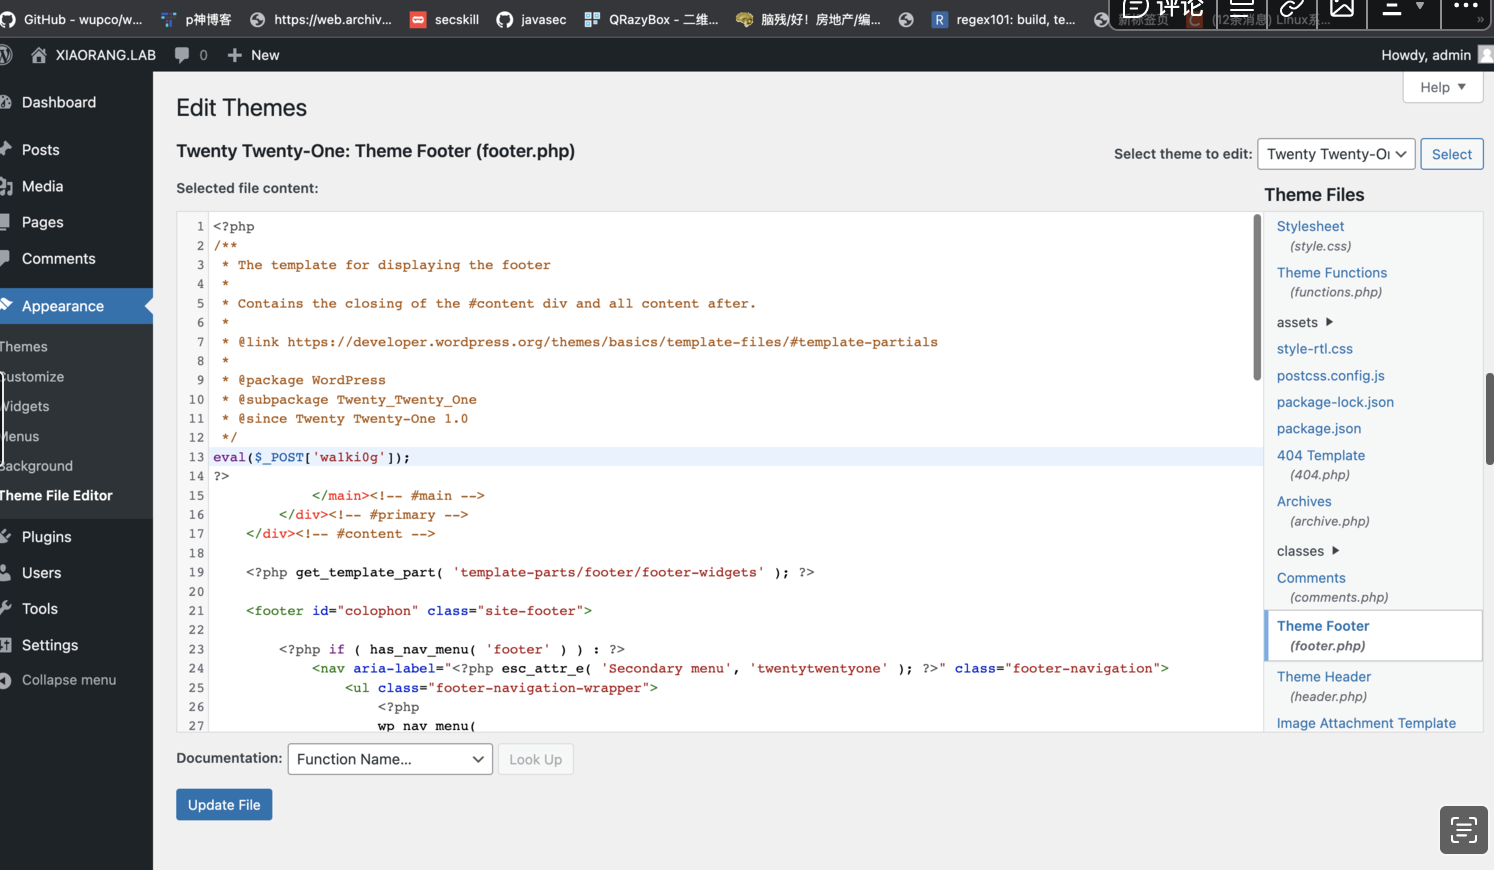The height and width of the screenshot is (874, 1494).
Task: Open Menus submenu item
Action: (21, 437)
